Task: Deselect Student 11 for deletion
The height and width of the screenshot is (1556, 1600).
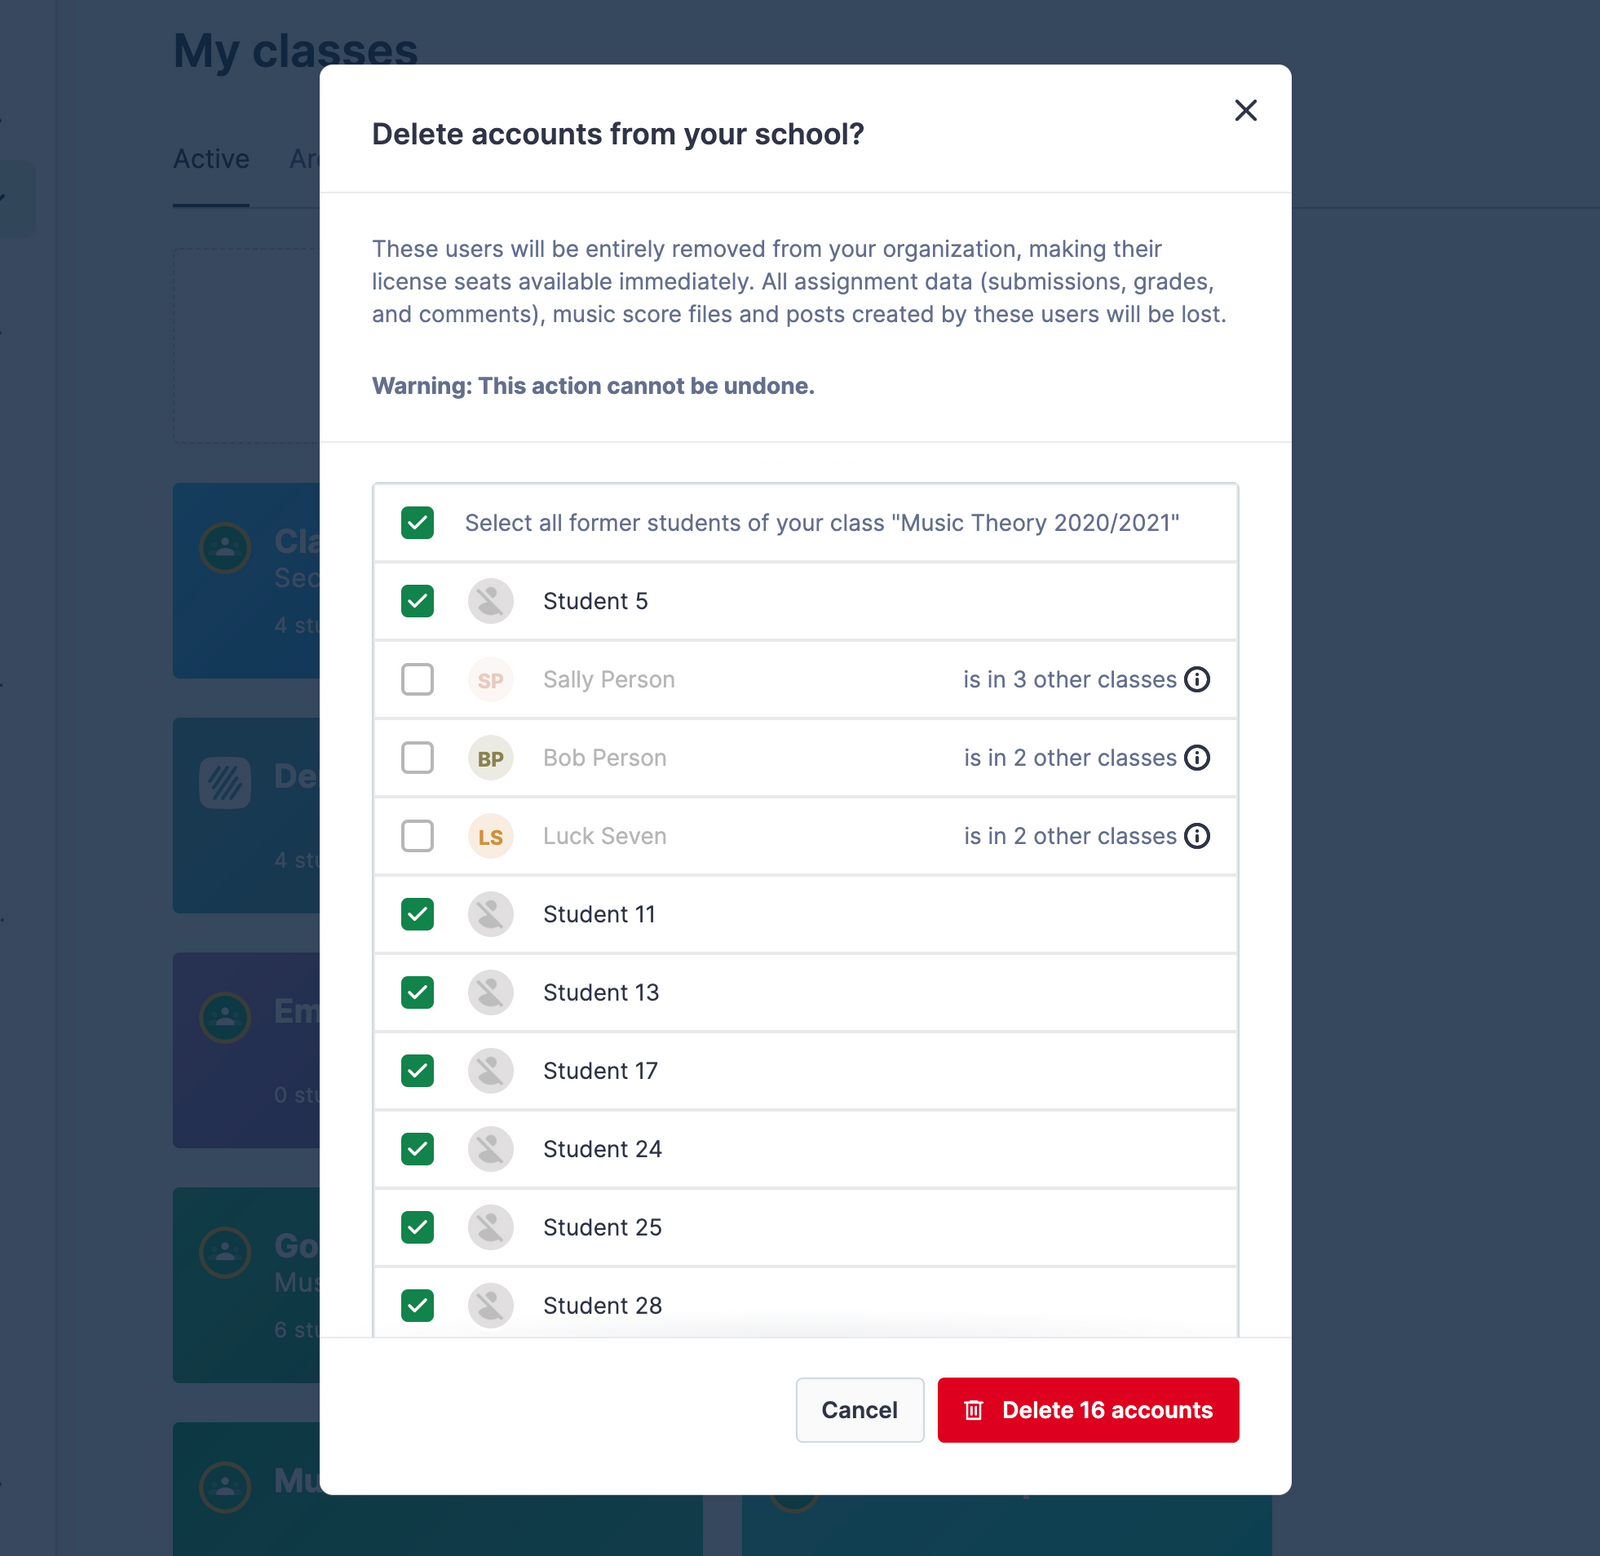Action: 417,914
